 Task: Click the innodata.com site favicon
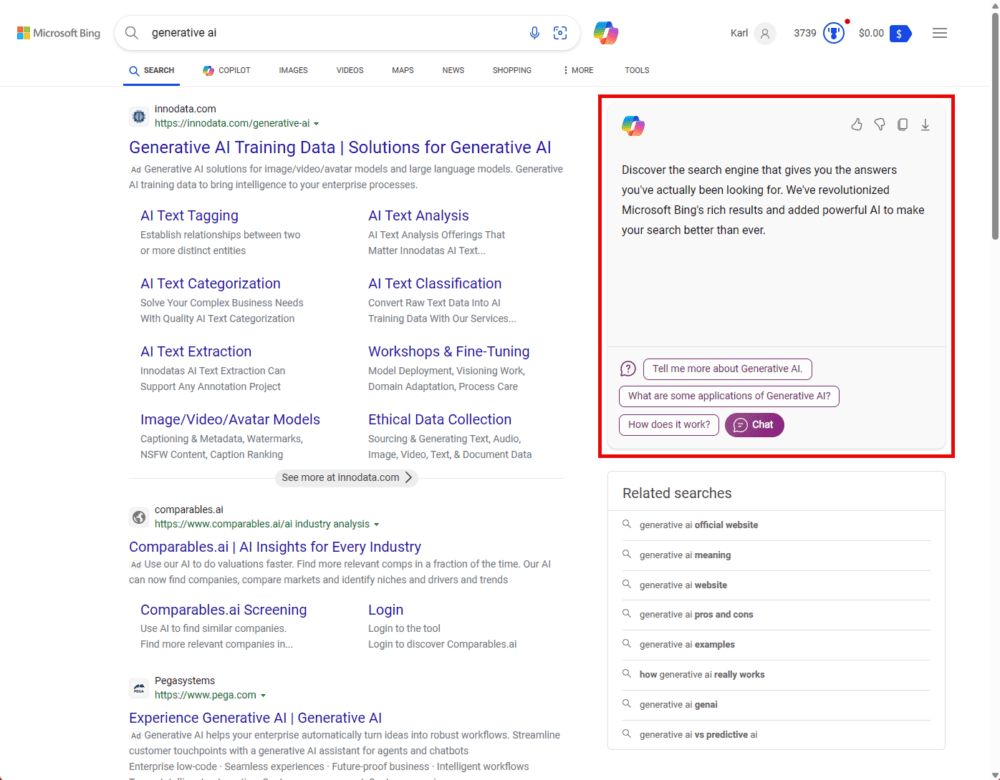click(x=138, y=117)
